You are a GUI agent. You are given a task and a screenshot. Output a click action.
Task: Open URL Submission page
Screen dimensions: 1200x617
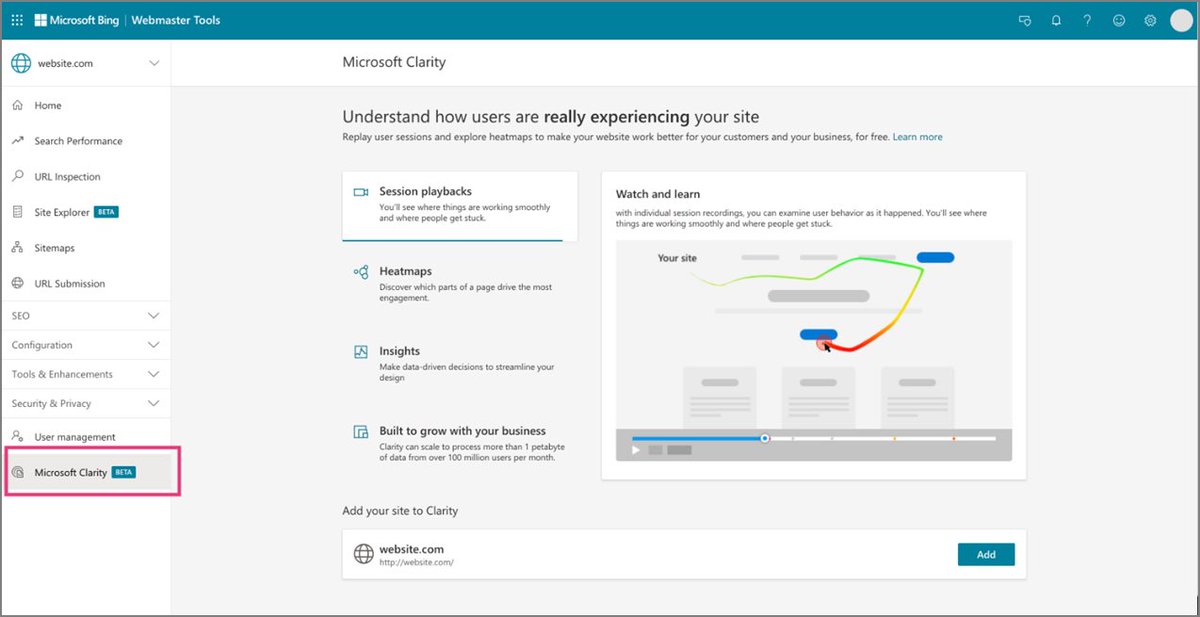point(86,284)
